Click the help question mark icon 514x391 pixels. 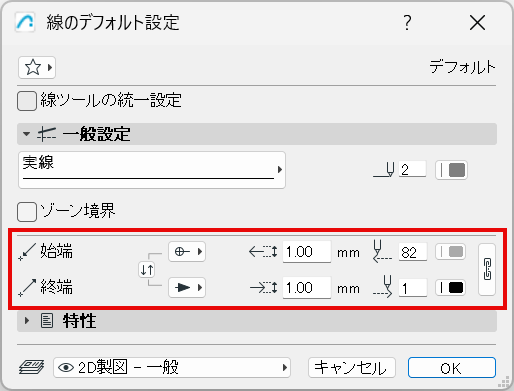407,23
